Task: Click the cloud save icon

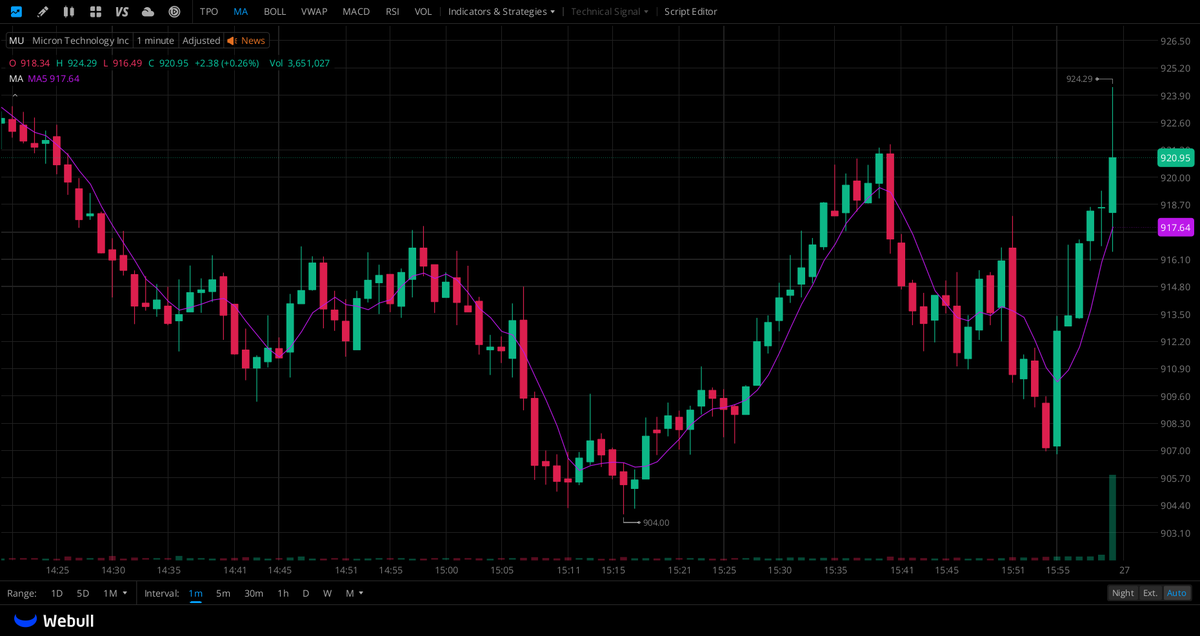Action: [148, 11]
